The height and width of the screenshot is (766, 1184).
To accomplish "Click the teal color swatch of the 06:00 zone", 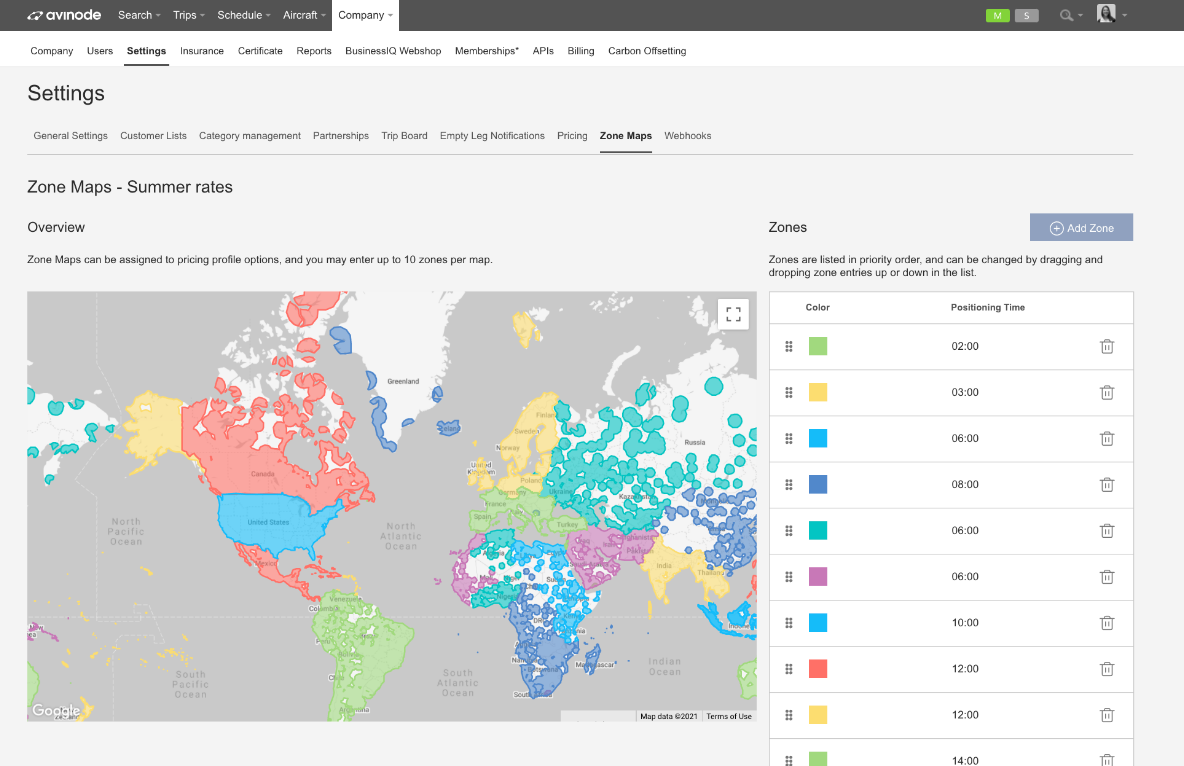I will tap(818, 530).
